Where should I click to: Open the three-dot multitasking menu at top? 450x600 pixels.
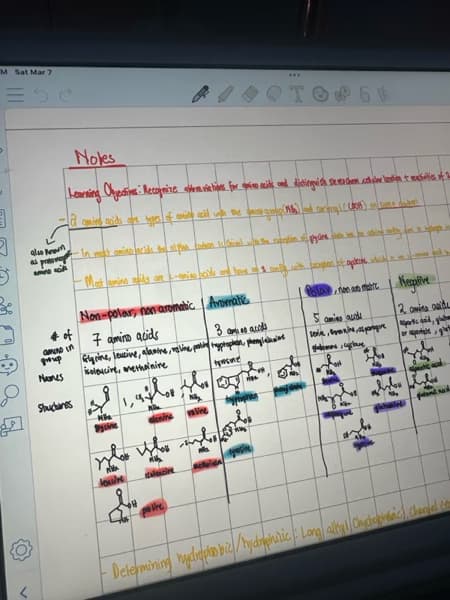click(294, 75)
